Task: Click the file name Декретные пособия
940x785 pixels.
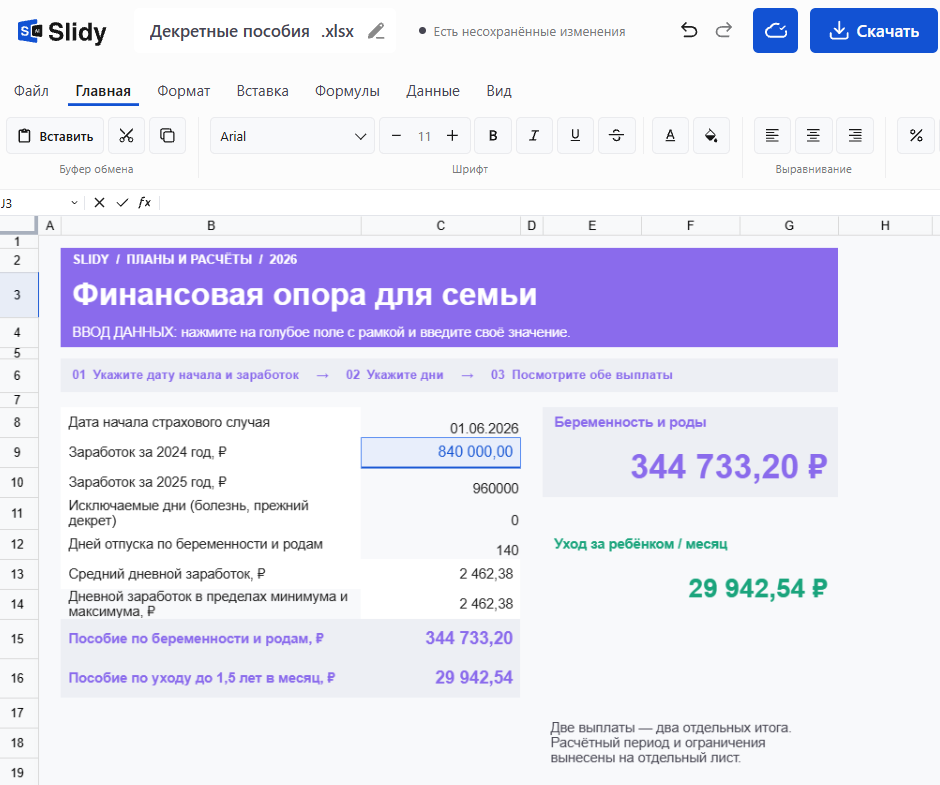Action: point(230,31)
